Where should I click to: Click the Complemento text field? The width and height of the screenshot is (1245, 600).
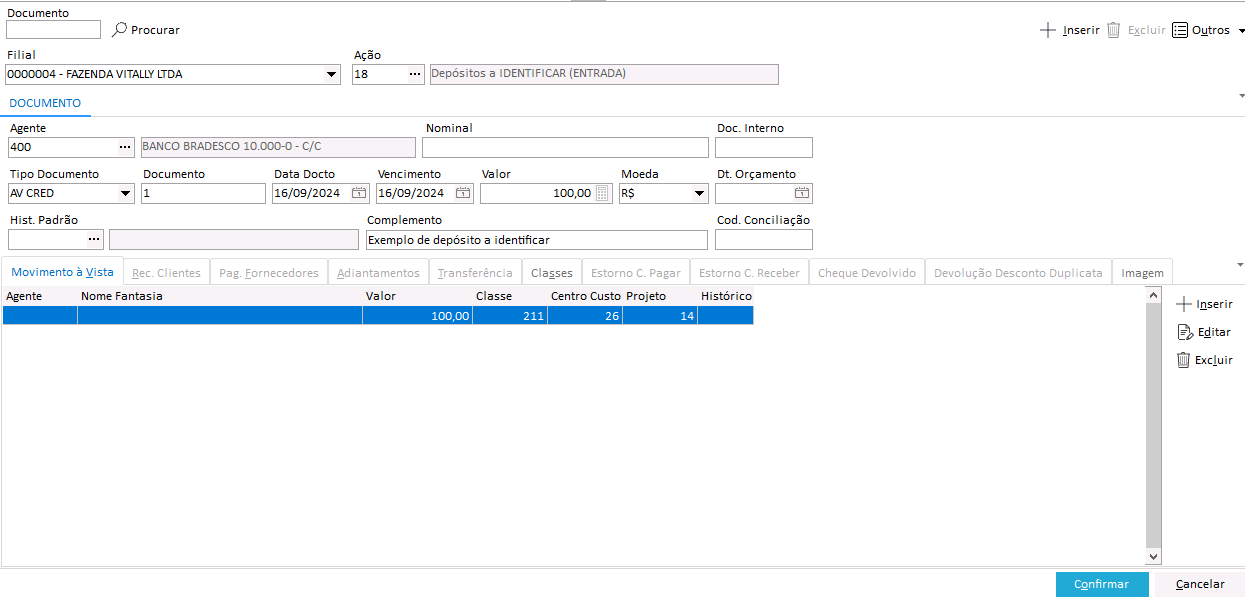pyautogui.click(x=536, y=239)
